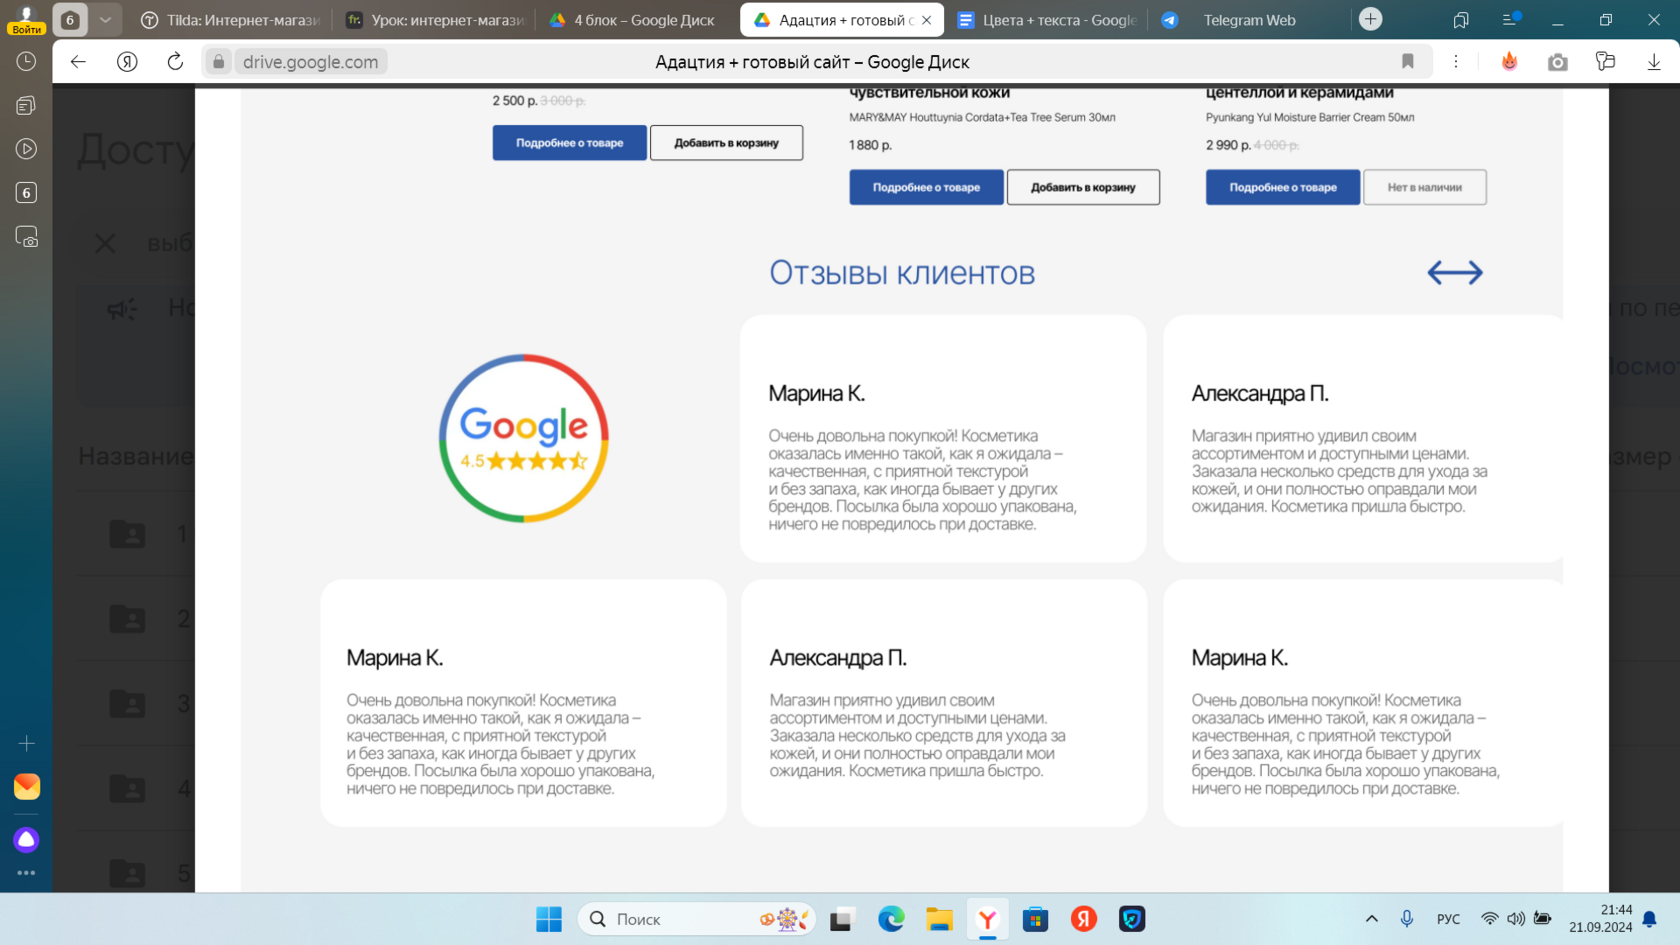
Task: Click the Pyunkang Yul Moisture Barrier Cream name
Action: (x=1310, y=117)
